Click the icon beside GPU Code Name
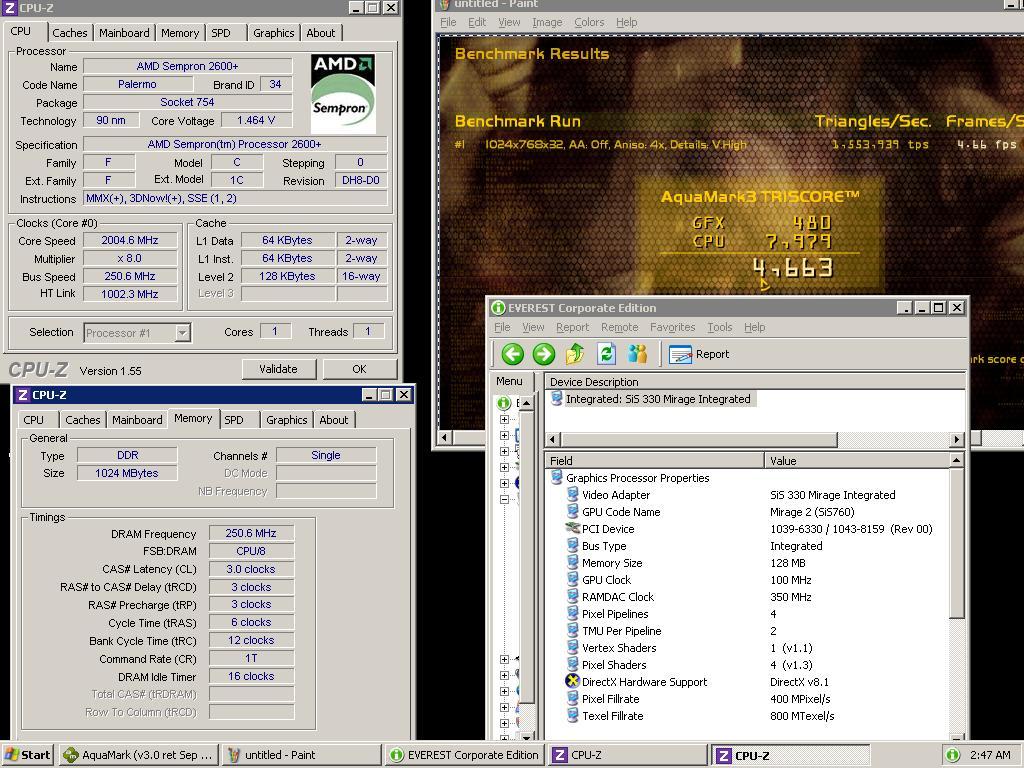1024x768 pixels. point(573,511)
